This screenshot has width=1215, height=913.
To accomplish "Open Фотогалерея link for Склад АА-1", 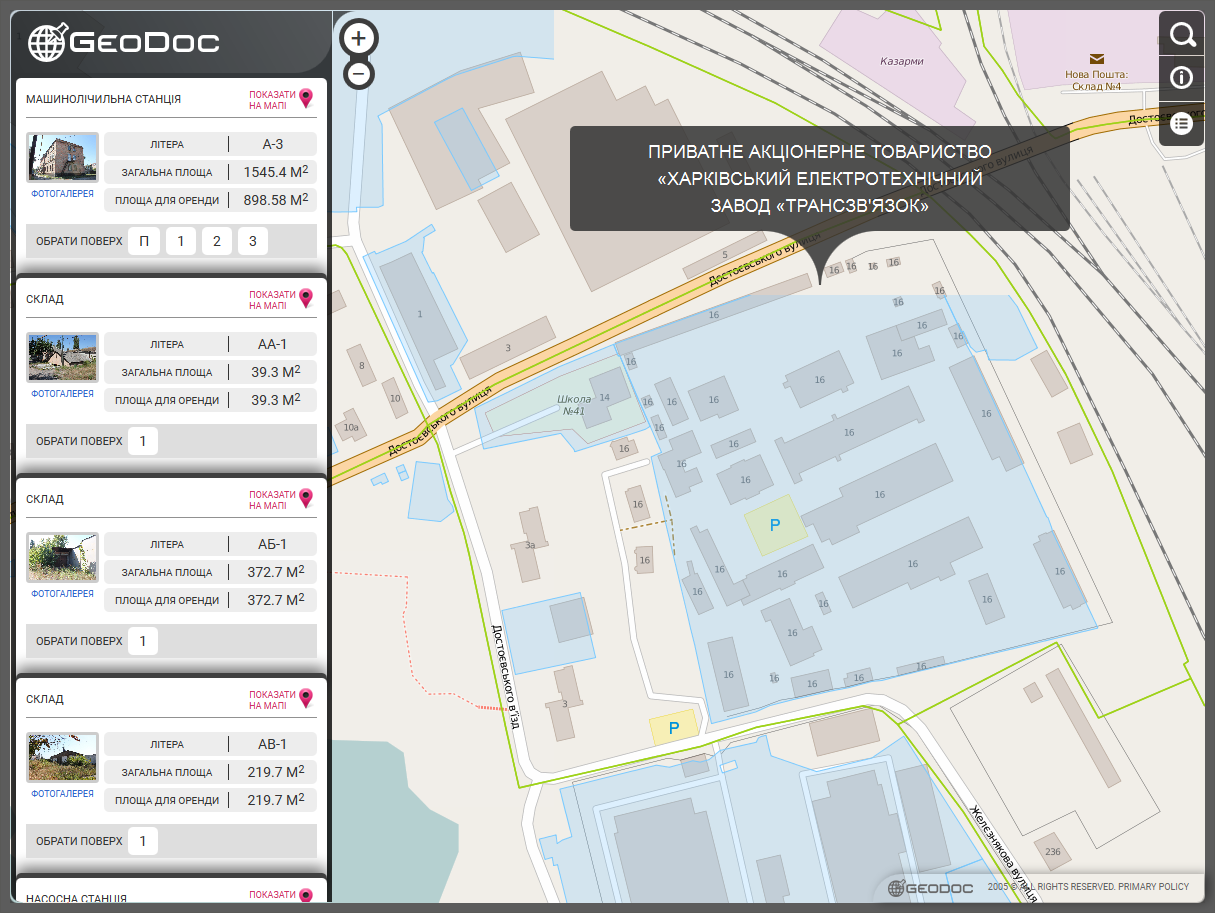I will coord(62,394).
